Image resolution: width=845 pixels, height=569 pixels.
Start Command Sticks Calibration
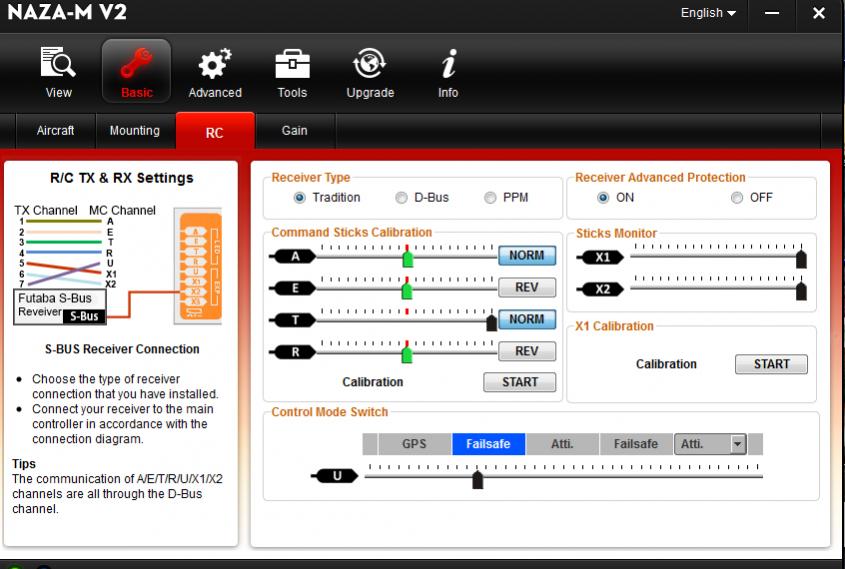(519, 382)
